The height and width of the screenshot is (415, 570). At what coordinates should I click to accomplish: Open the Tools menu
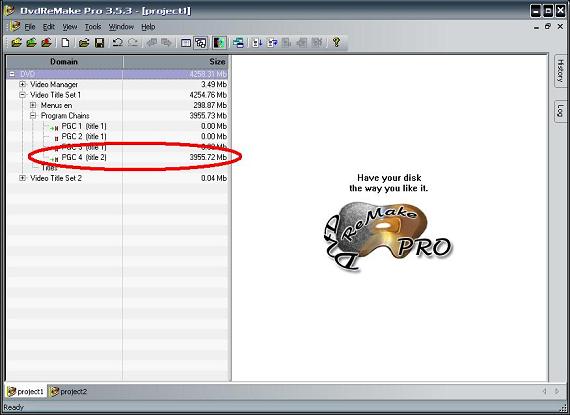[x=93, y=27]
